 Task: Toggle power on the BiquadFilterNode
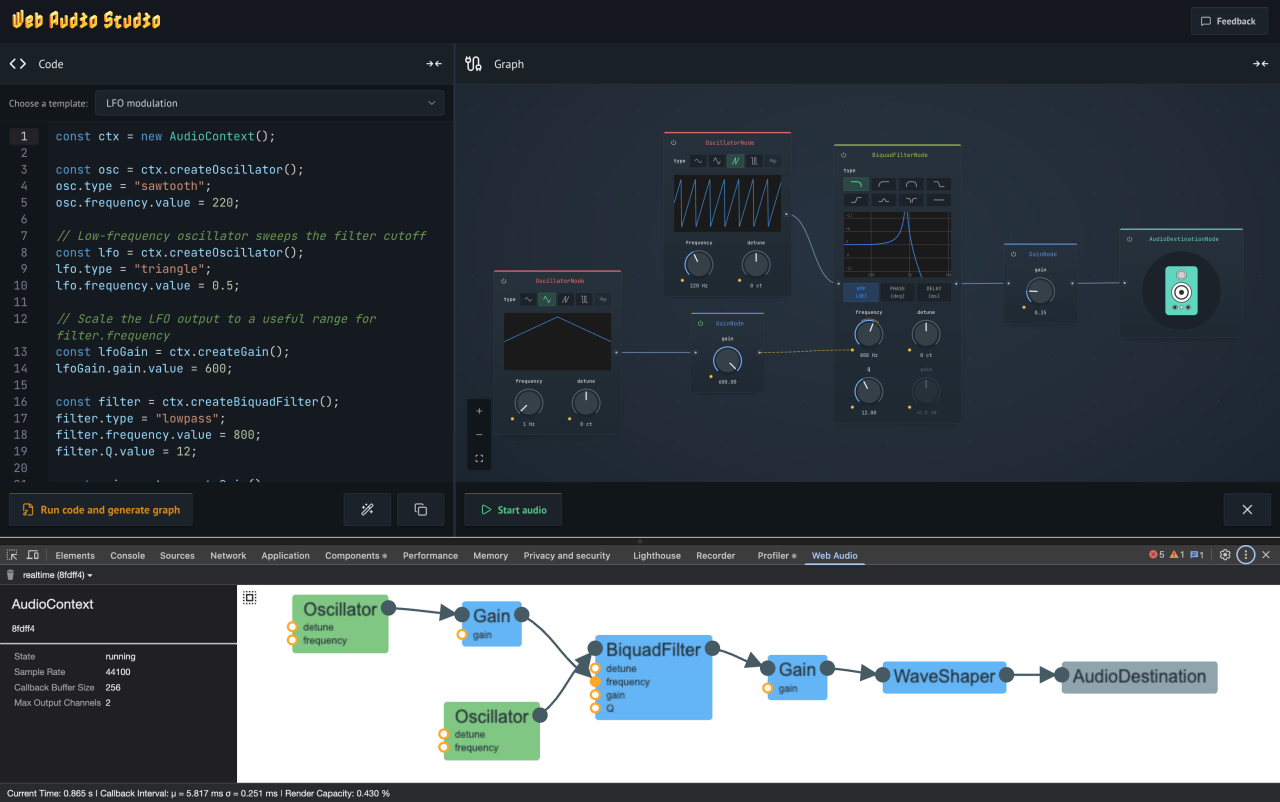[x=843, y=155]
